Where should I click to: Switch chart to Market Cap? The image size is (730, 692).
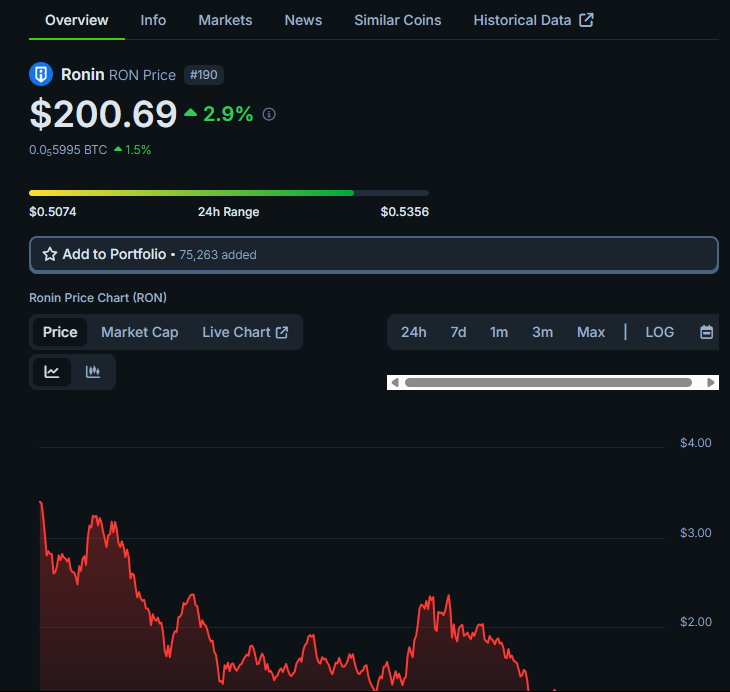pos(140,332)
